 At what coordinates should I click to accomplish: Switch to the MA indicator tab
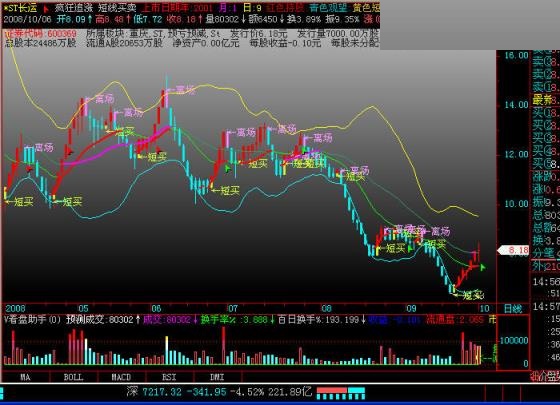click(x=25, y=377)
